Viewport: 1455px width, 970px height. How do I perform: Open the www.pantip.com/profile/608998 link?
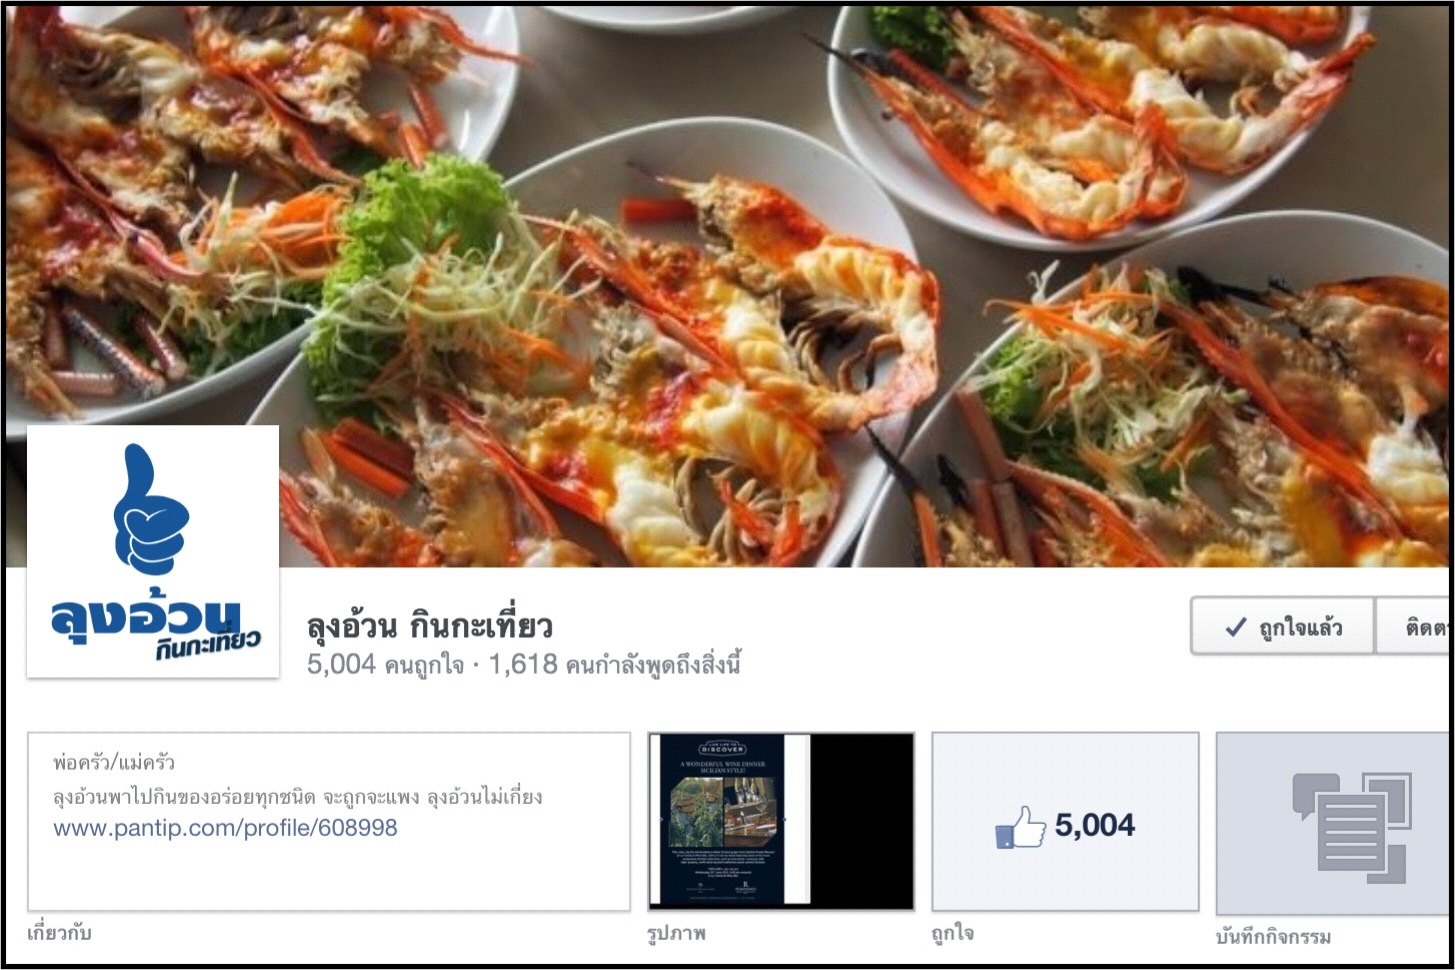(x=225, y=828)
